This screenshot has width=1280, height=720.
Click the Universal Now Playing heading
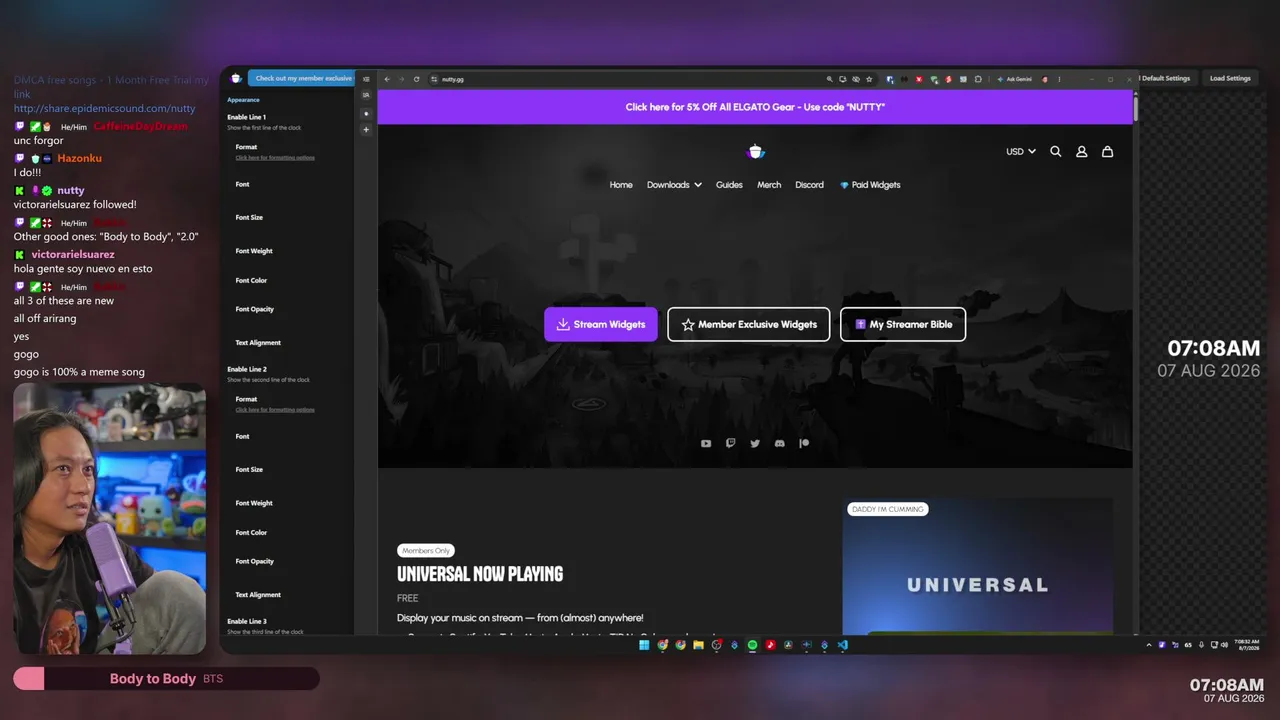click(x=480, y=574)
